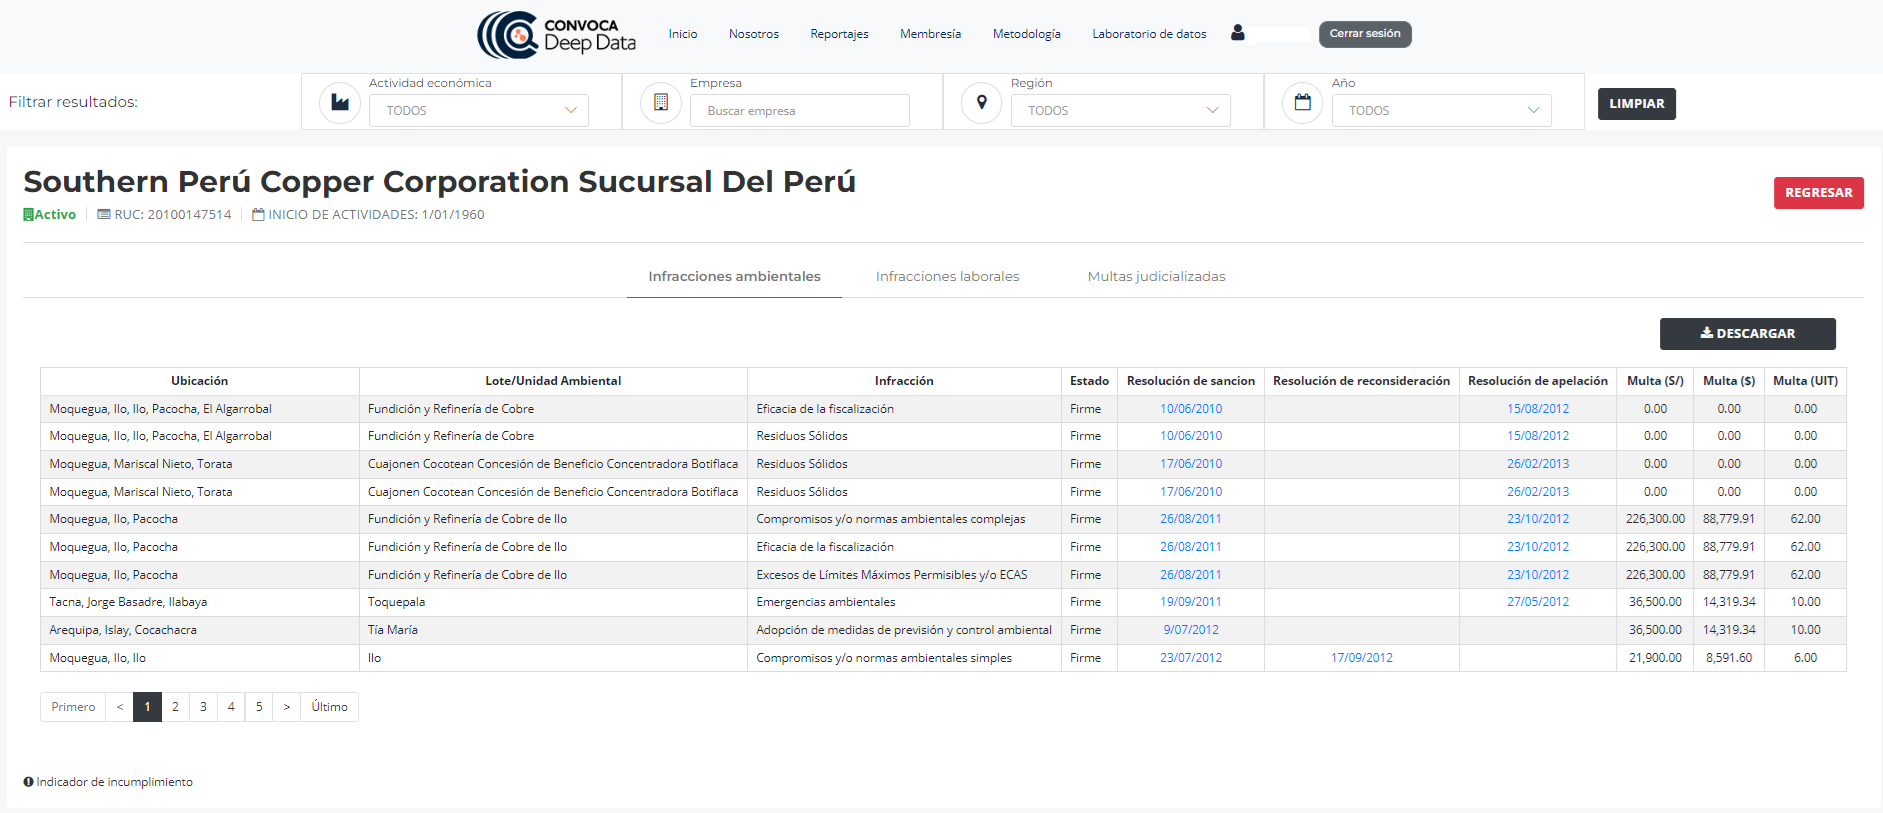Select page 3 in pagination

pos(203,707)
